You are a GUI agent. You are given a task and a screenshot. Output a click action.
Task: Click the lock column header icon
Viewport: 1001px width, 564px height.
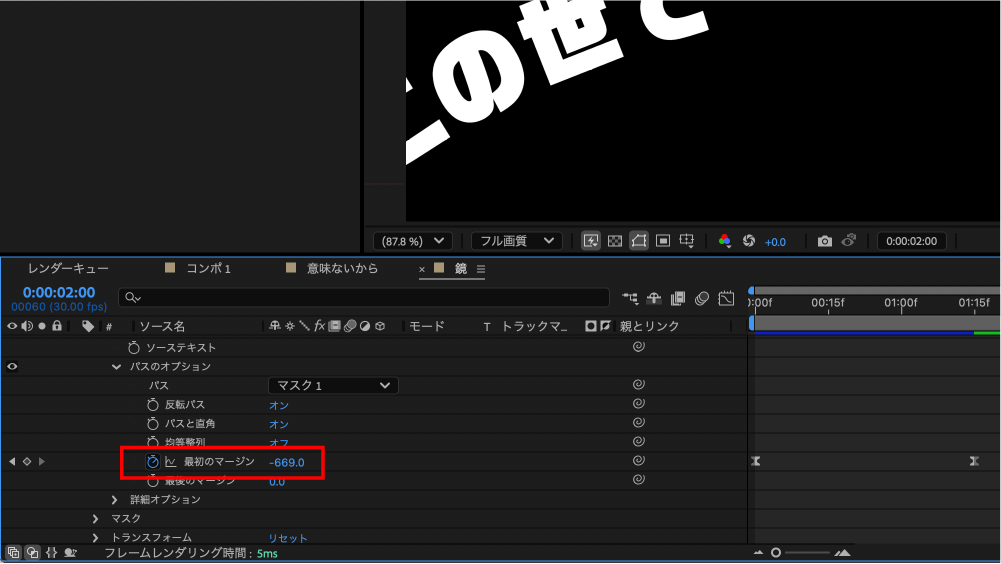pos(57,326)
